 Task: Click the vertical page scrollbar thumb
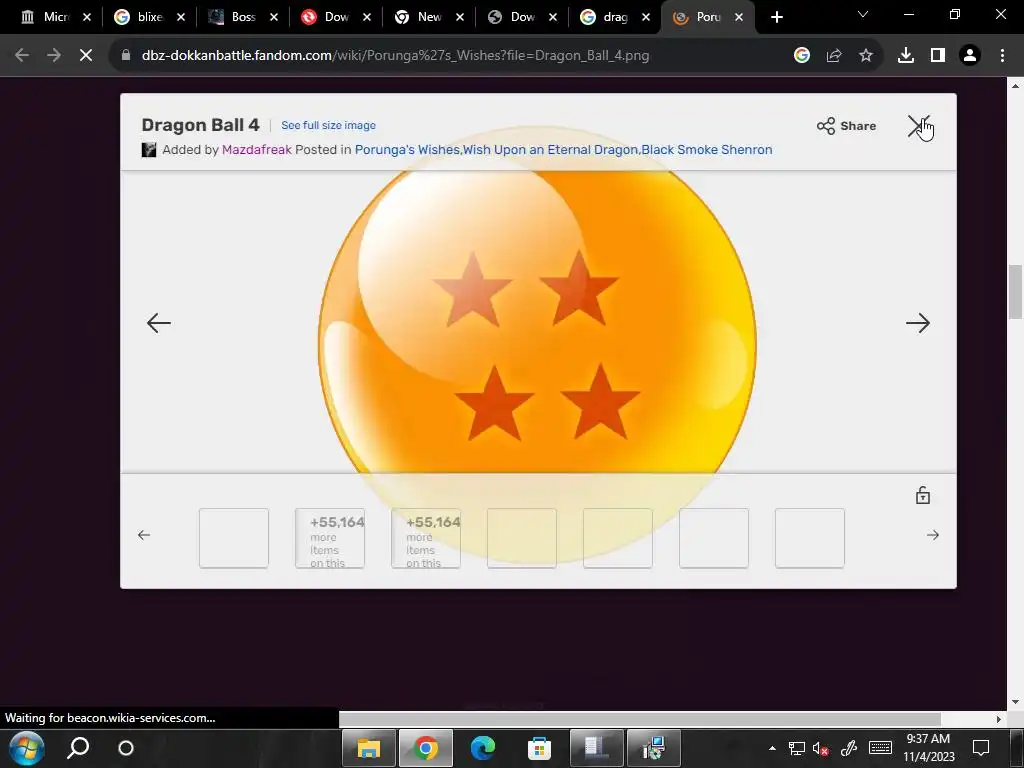1015,292
